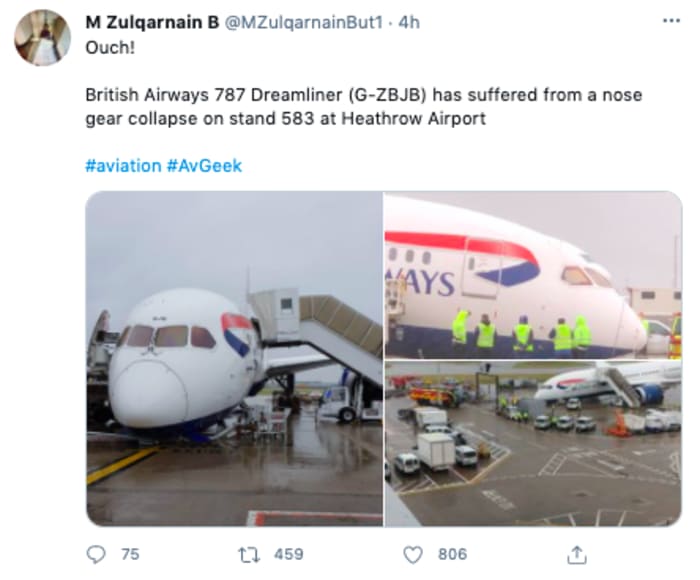Open the tweet's more options menu
This screenshot has height=580, width=700.
[x=668, y=21]
